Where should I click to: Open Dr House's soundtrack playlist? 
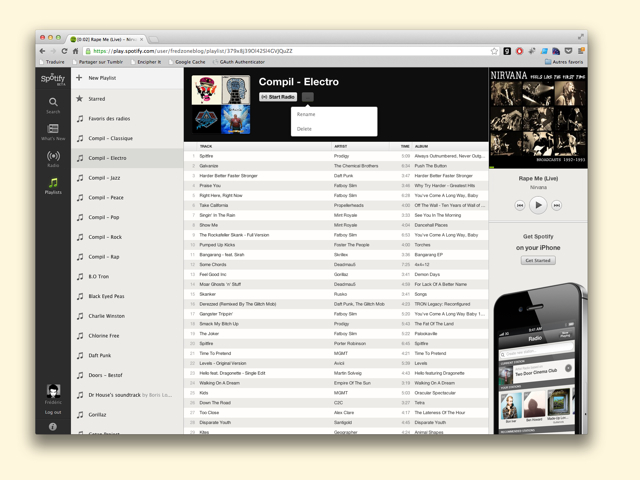point(127,395)
